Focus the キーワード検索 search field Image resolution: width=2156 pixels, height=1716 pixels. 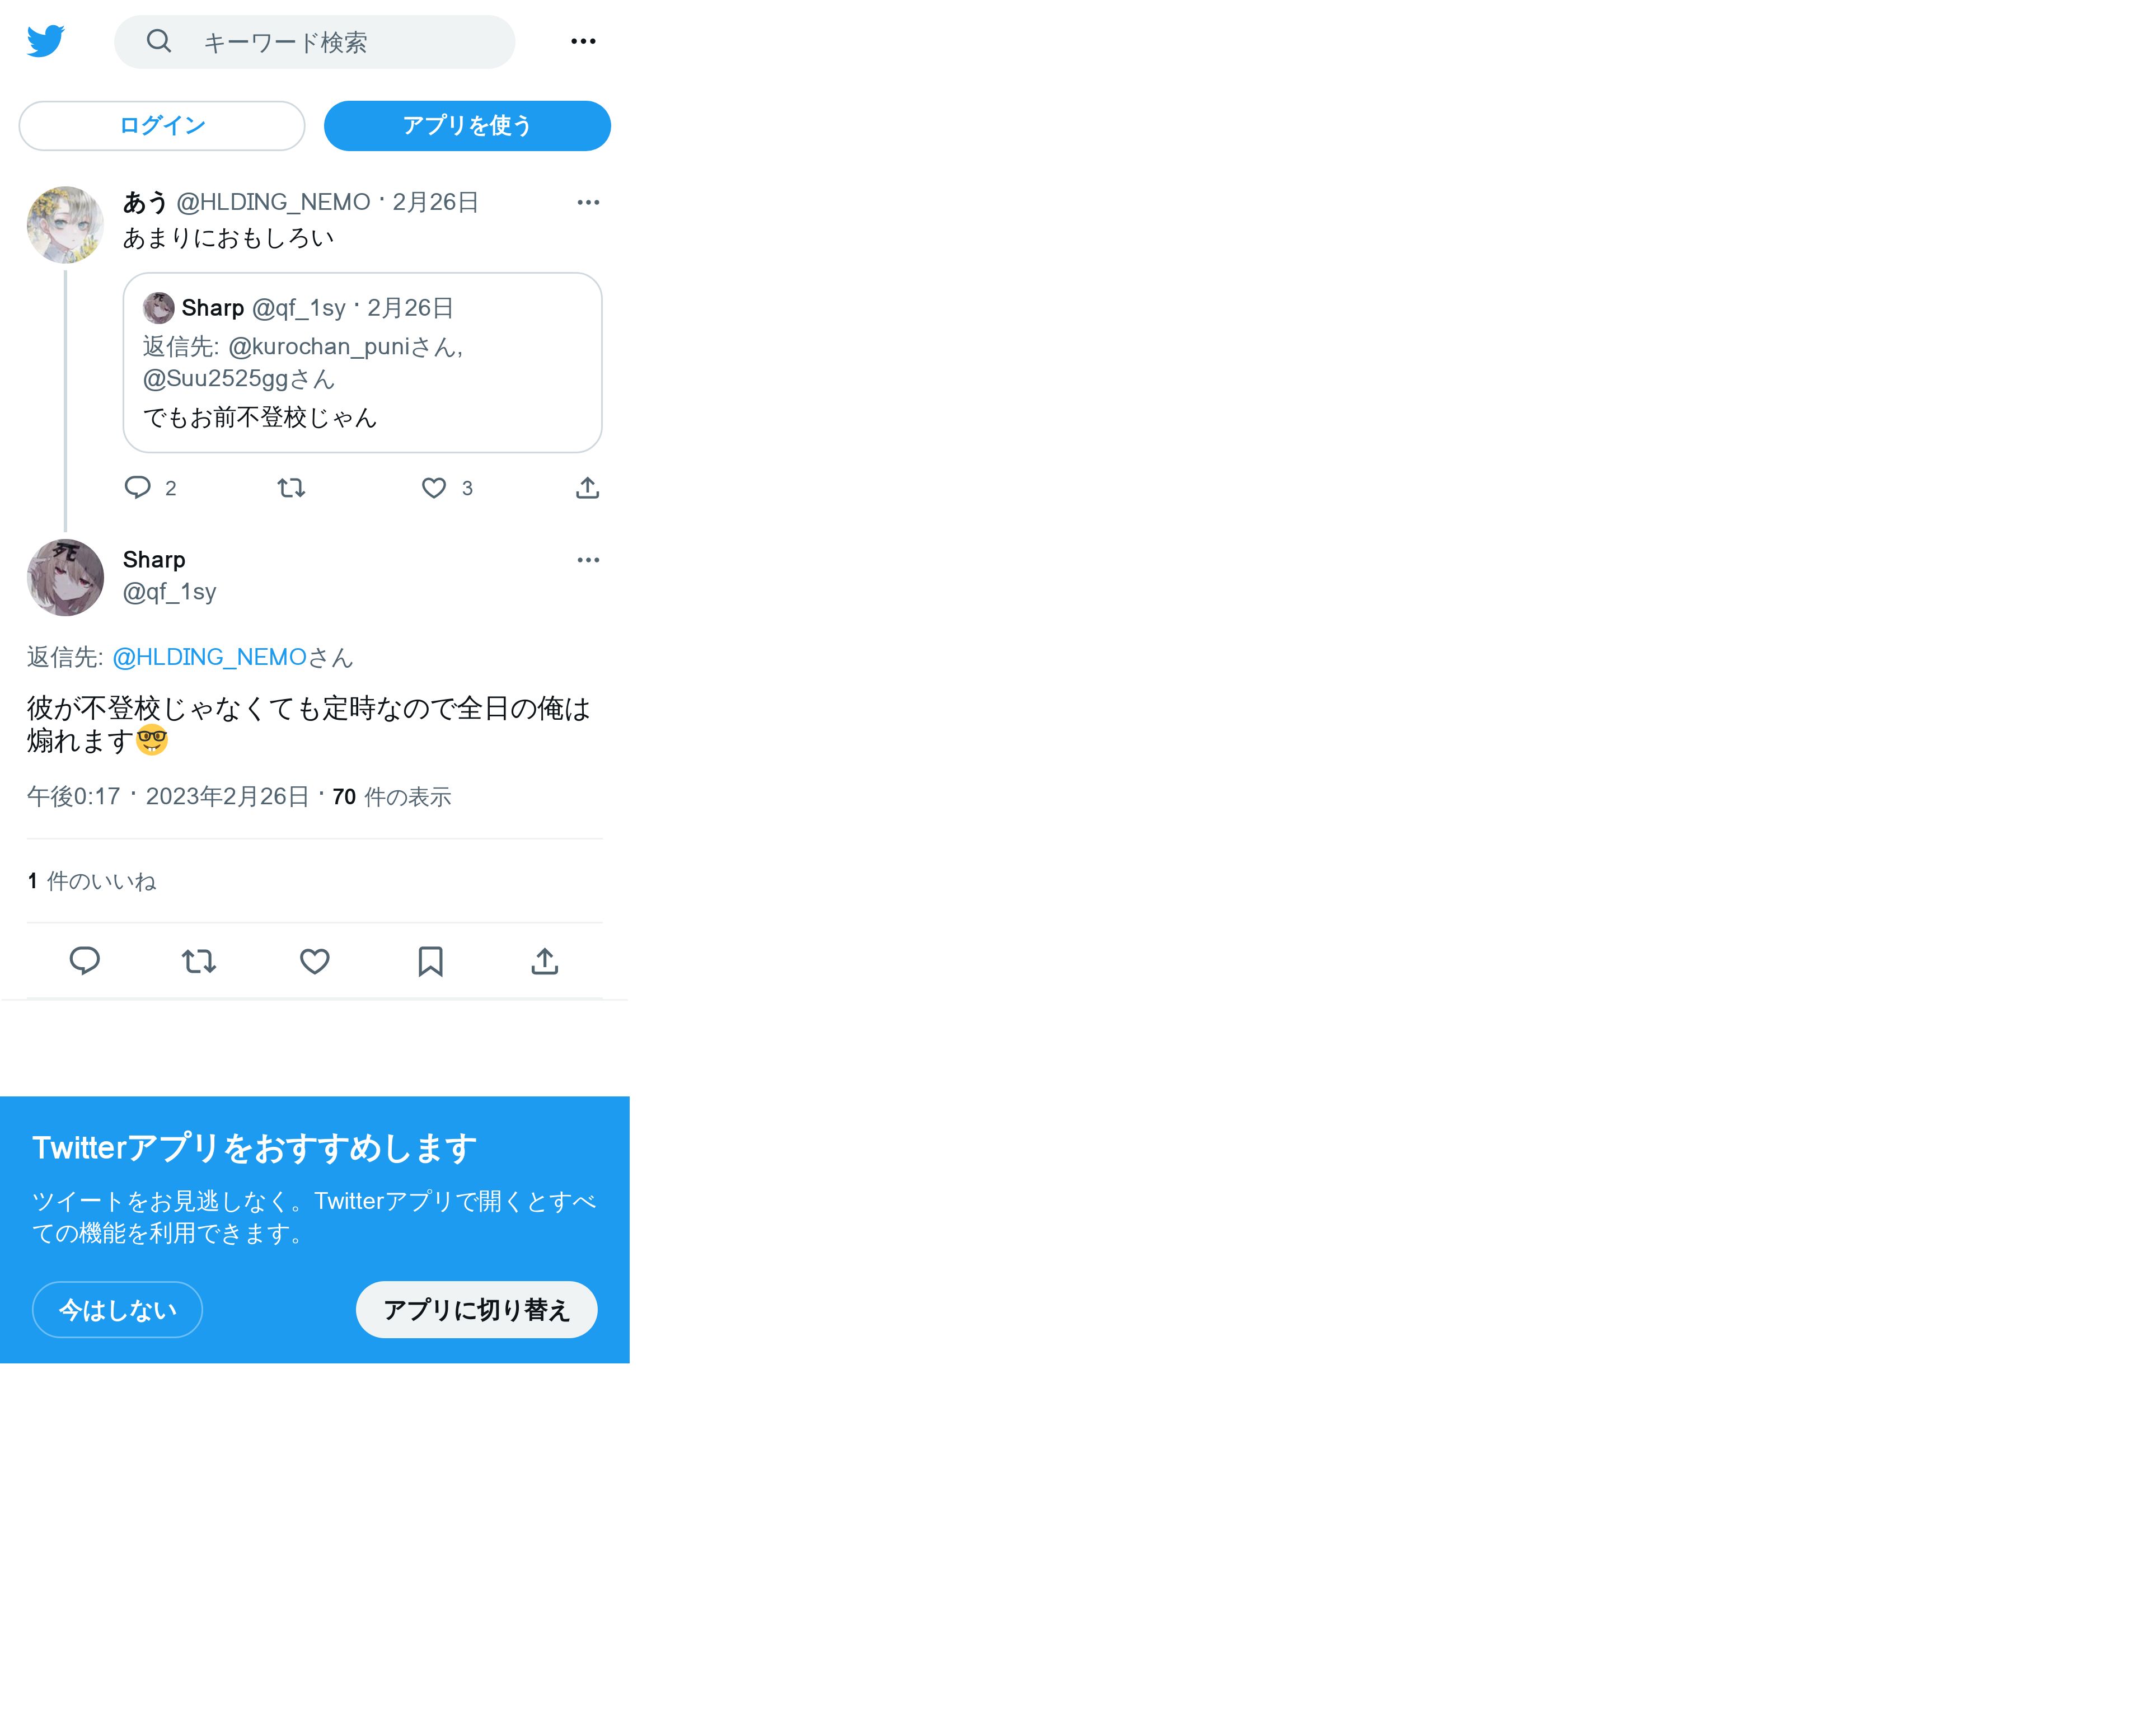(x=315, y=42)
